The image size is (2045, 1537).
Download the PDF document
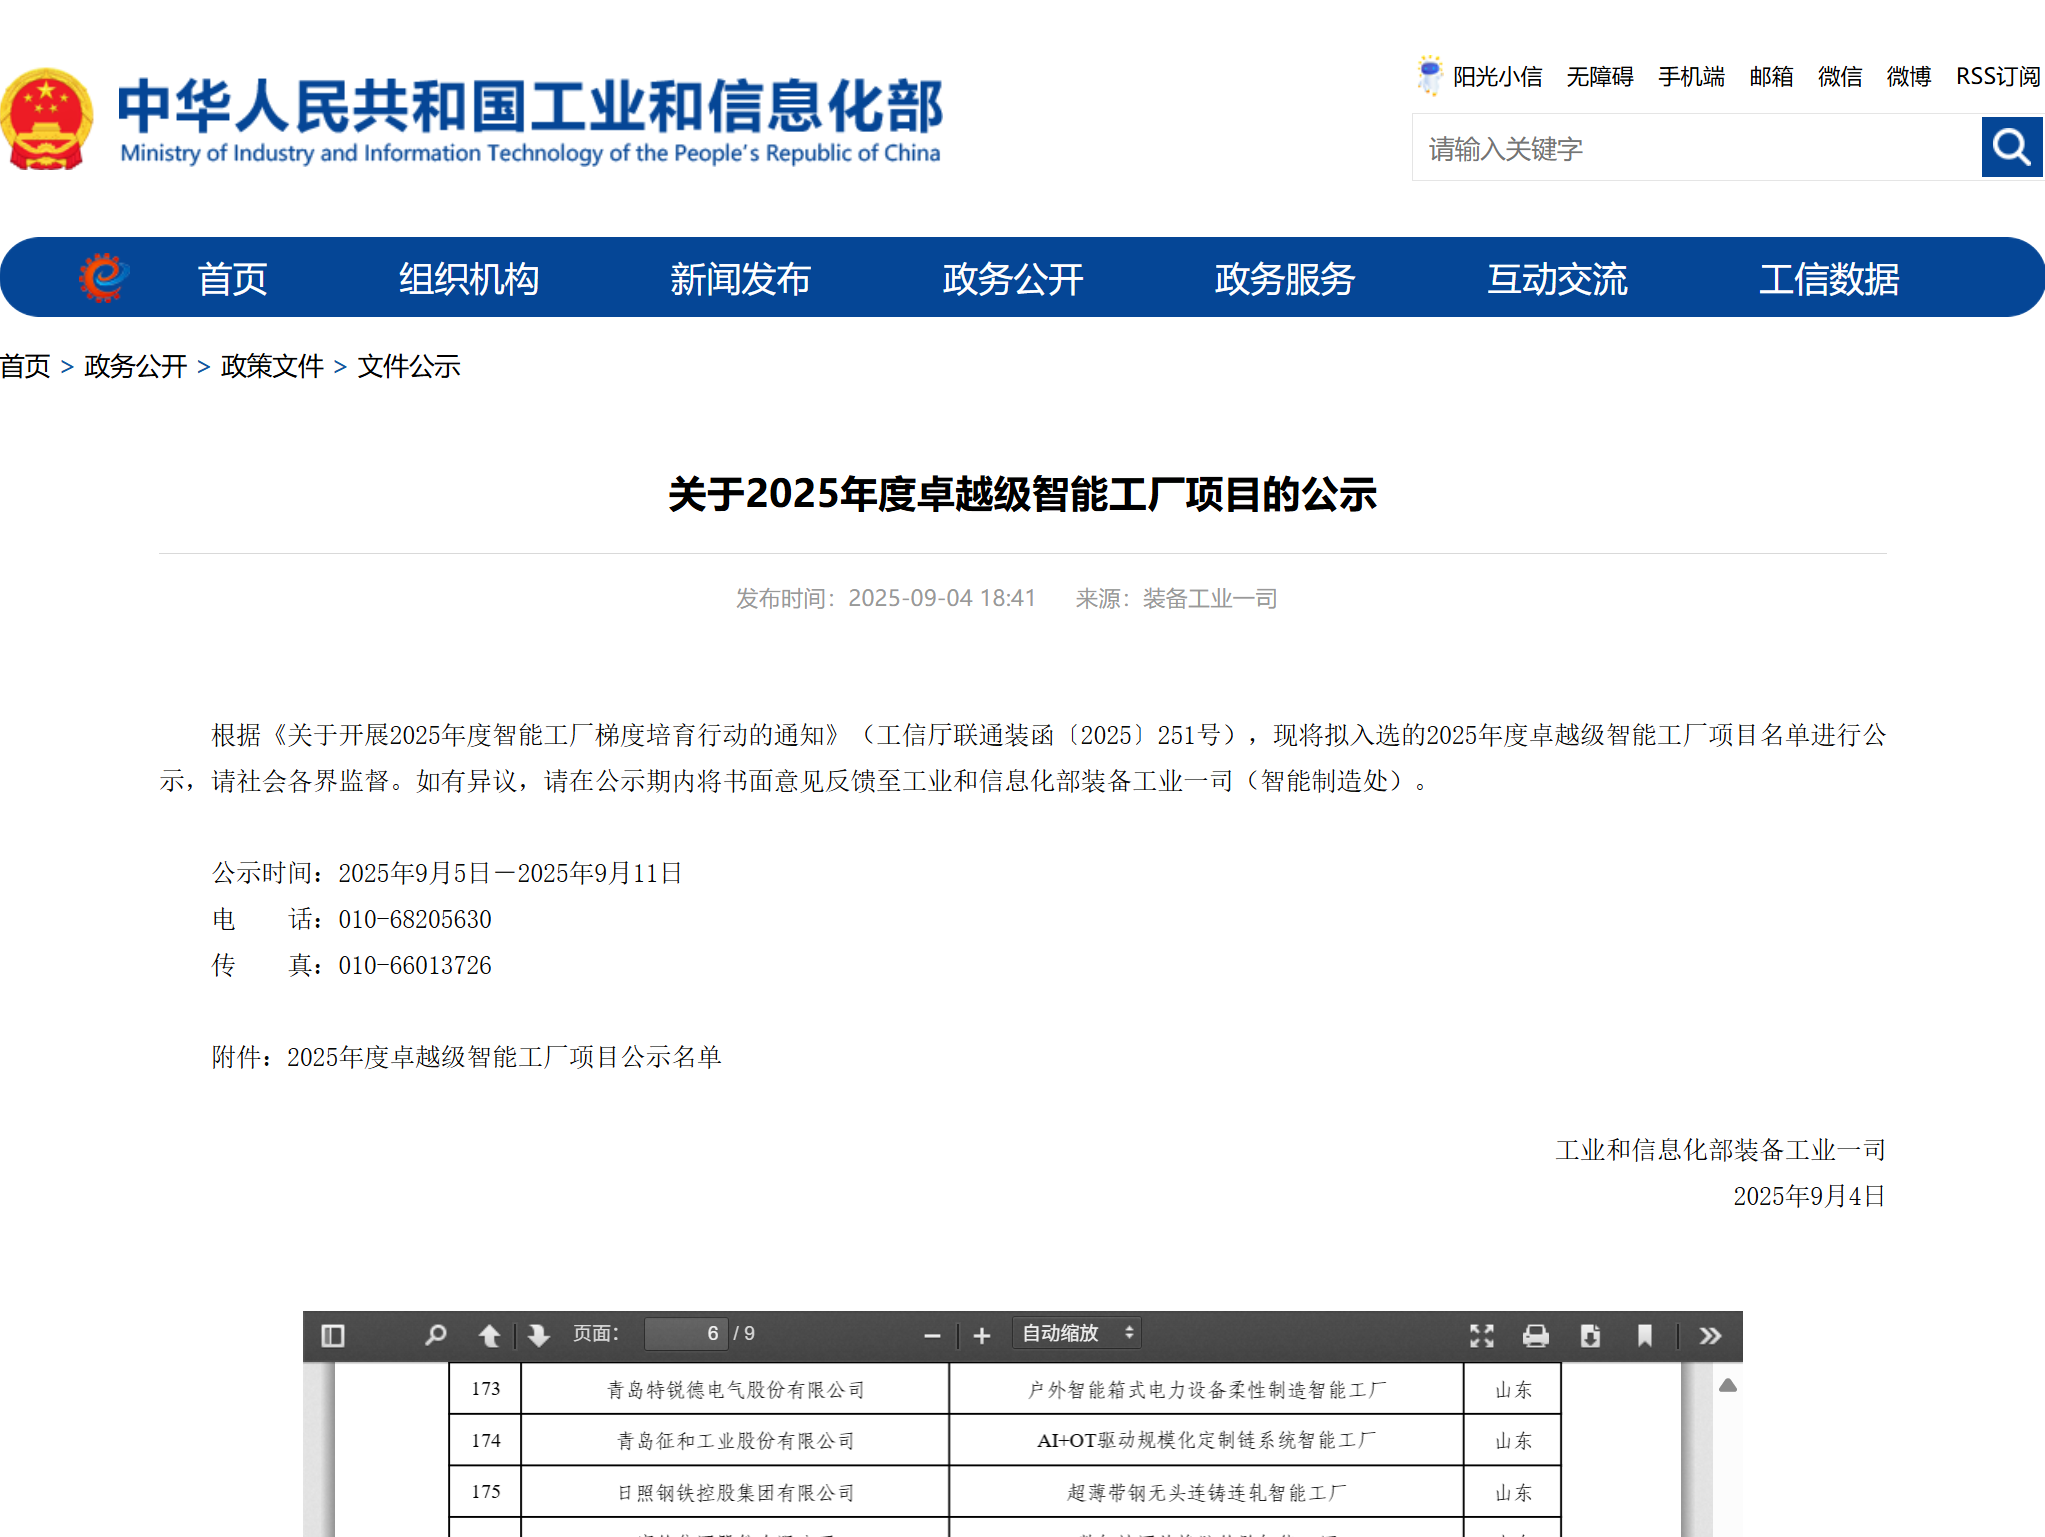(1590, 1333)
